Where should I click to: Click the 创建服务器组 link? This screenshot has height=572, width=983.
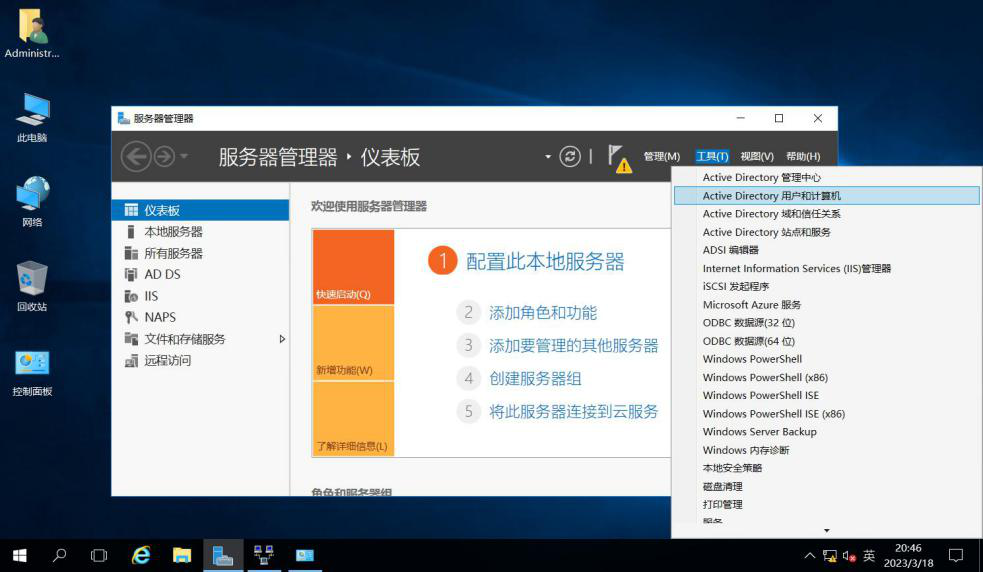(535, 378)
